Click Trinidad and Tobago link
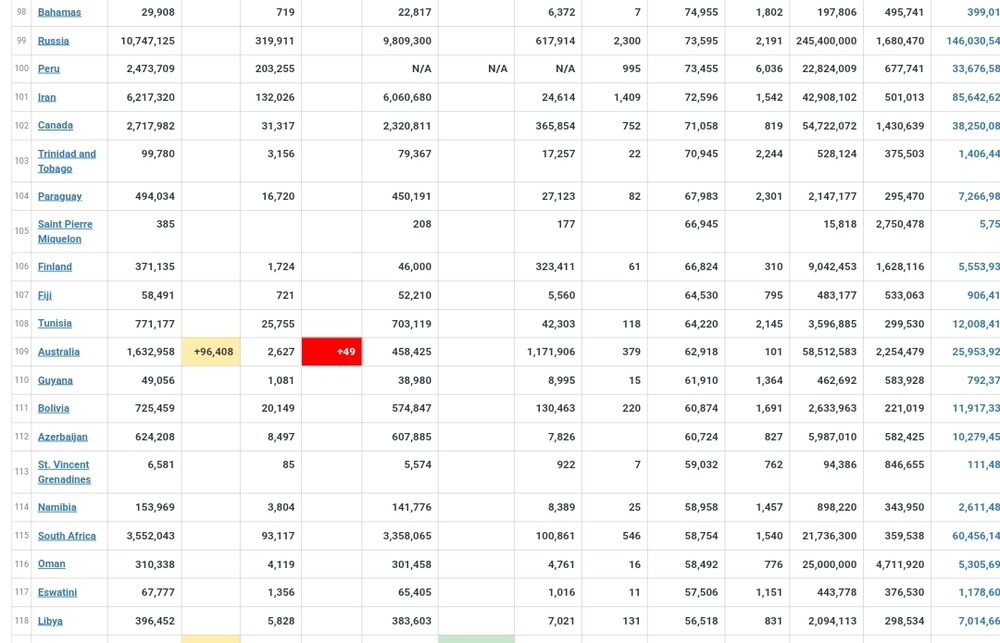Viewport: 1000px width, 643px height. [x=66, y=161]
